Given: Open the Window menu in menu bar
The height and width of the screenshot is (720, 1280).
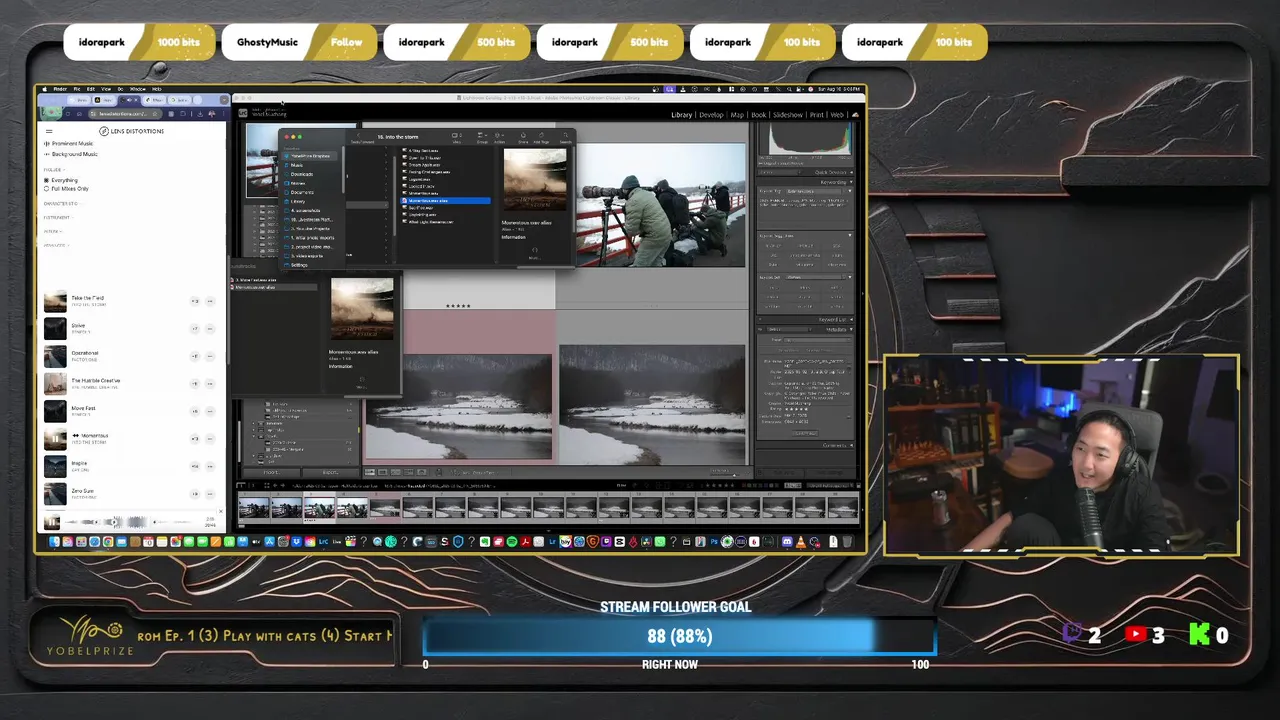Looking at the screenshot, I should [137, 89].
